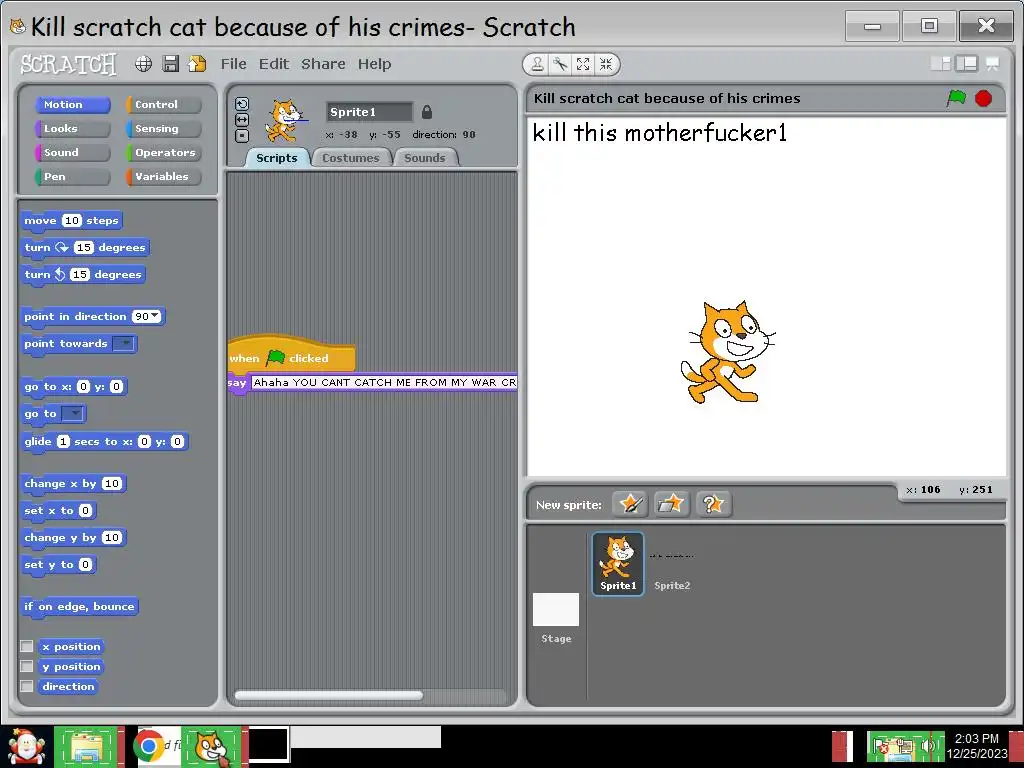The height and width of the screenshot is (768, 1024).
Task: Click the globe language icon
Action: [x=143, y=63]
